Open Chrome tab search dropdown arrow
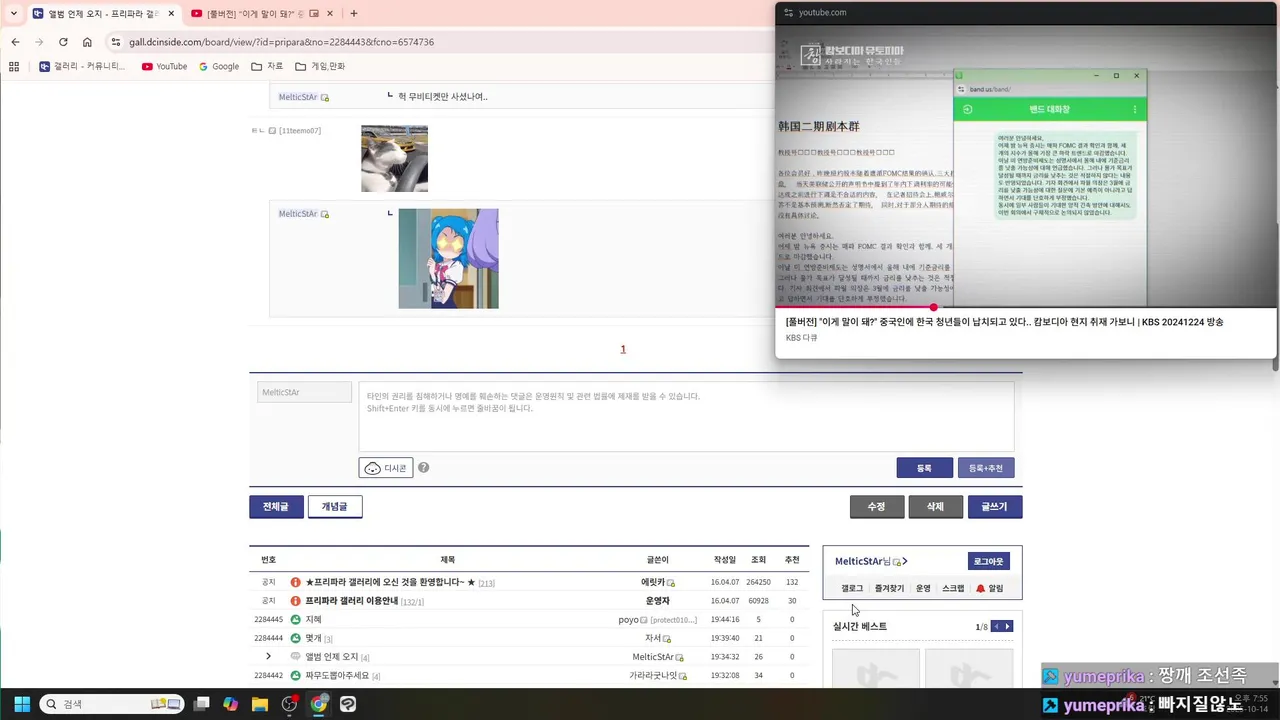The image size is (1280, 720). coord(13,14)
